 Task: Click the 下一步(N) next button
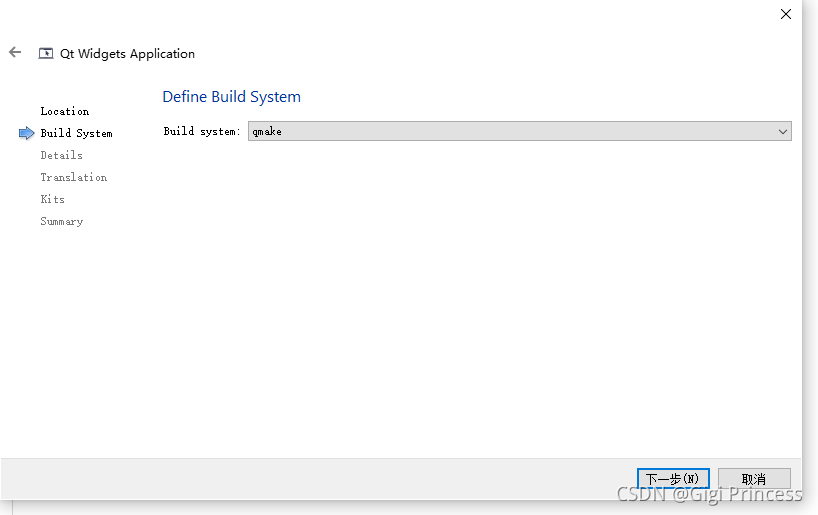[x=673, y=478]
